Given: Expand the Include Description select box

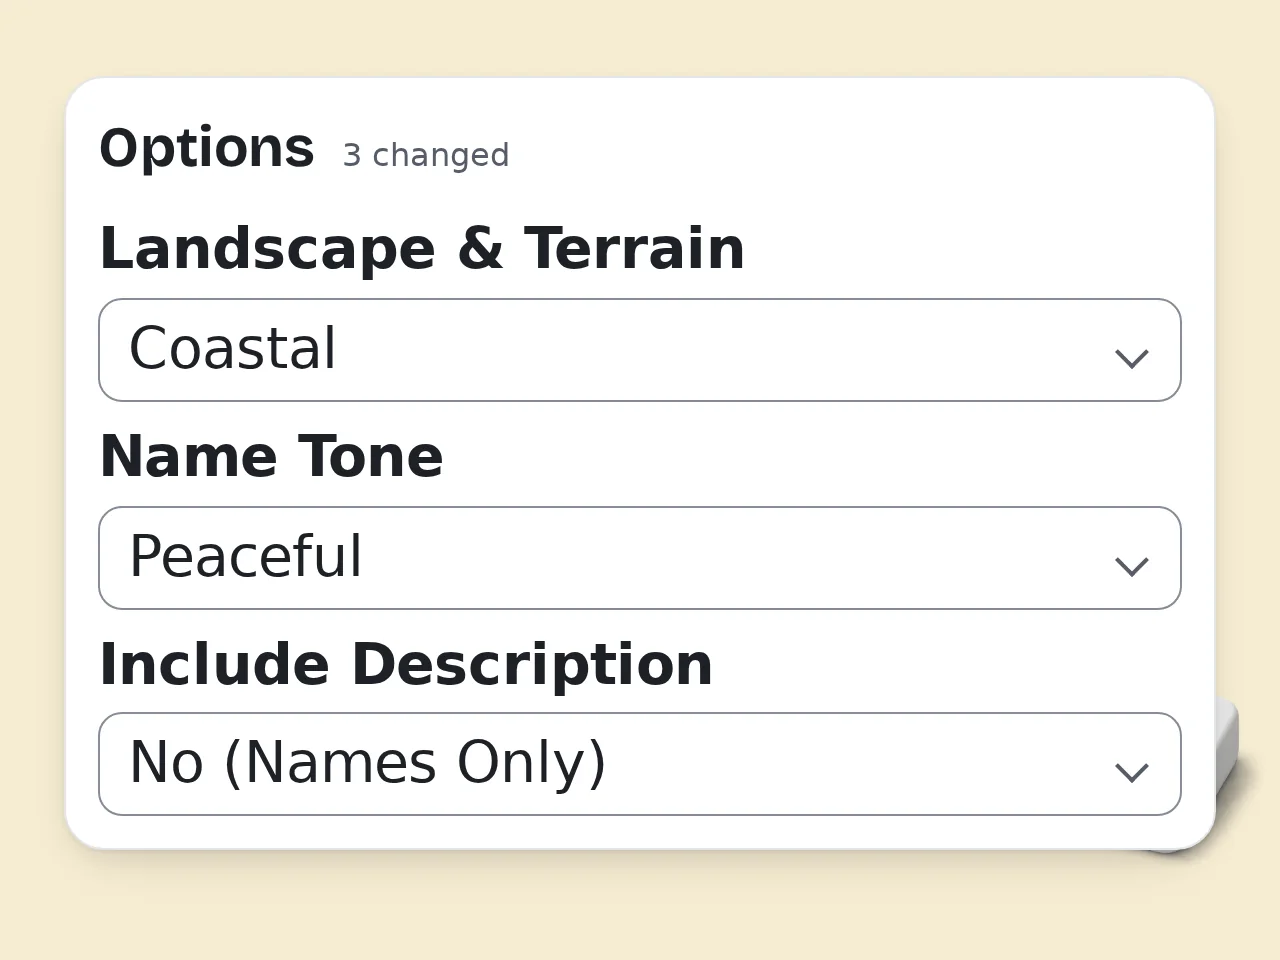Looking at the screenshot, I should click(640, 764).
